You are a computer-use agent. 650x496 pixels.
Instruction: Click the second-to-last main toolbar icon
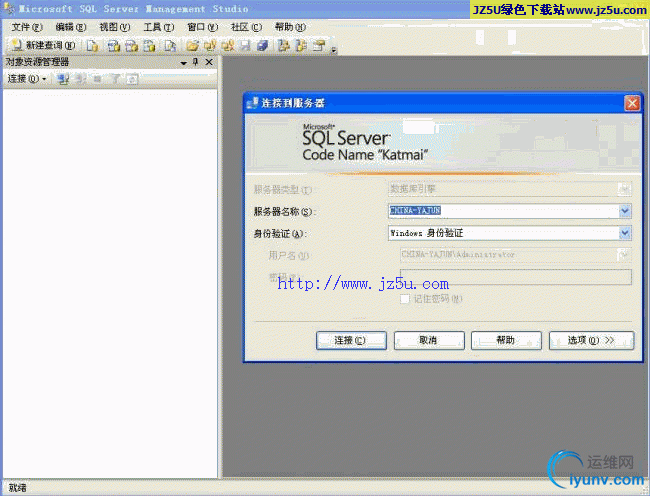(x=301, y=45)
